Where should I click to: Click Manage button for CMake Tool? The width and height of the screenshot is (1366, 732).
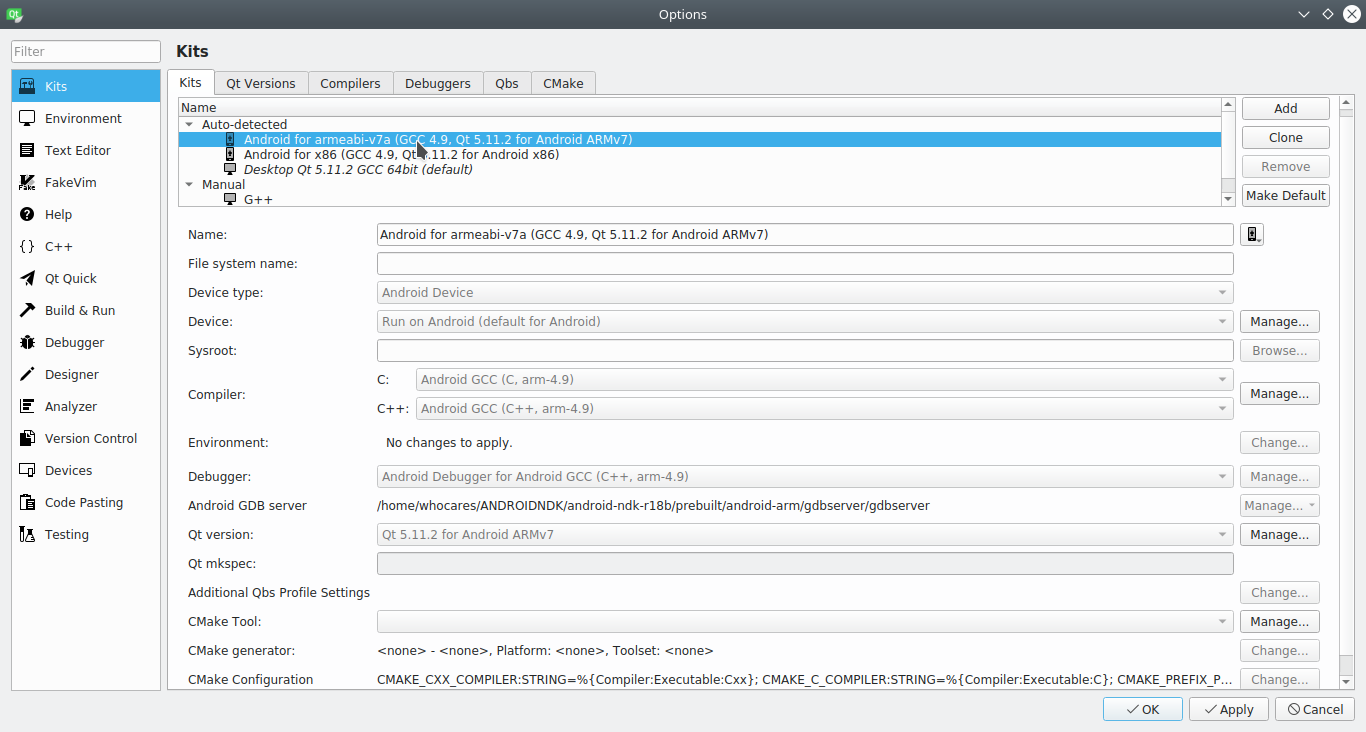(1280, 622)
